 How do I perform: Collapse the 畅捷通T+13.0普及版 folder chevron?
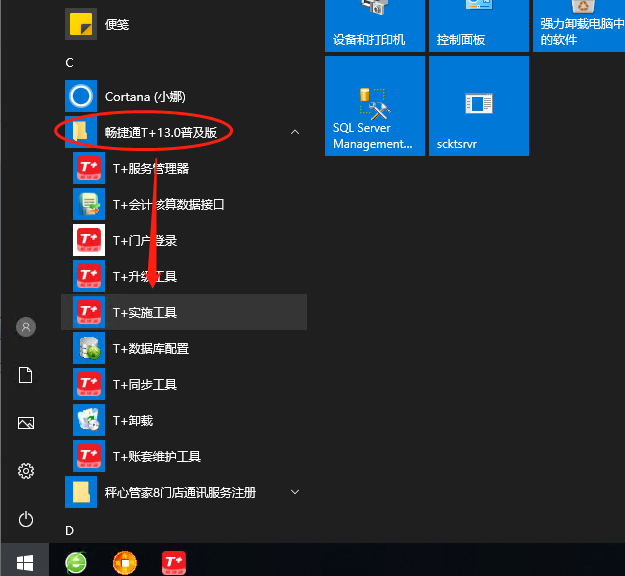295,132
